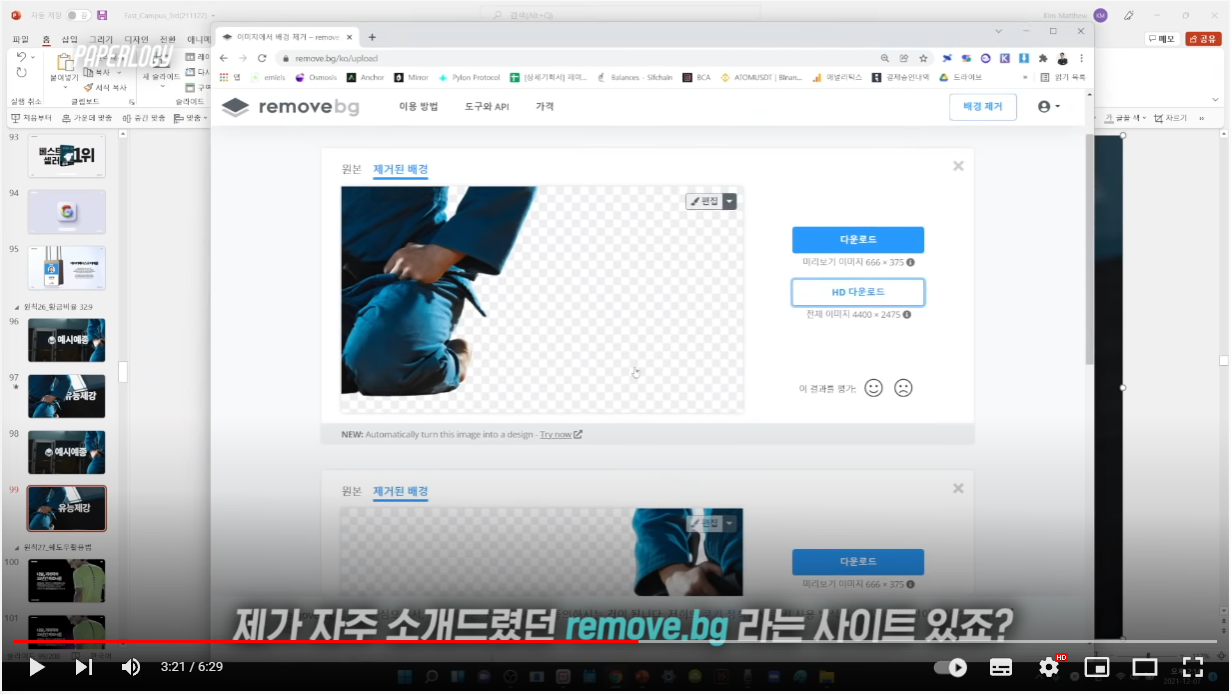Click the HD 다운로드 button
Screen dimensions: 1231x694
tap(858, 292)
